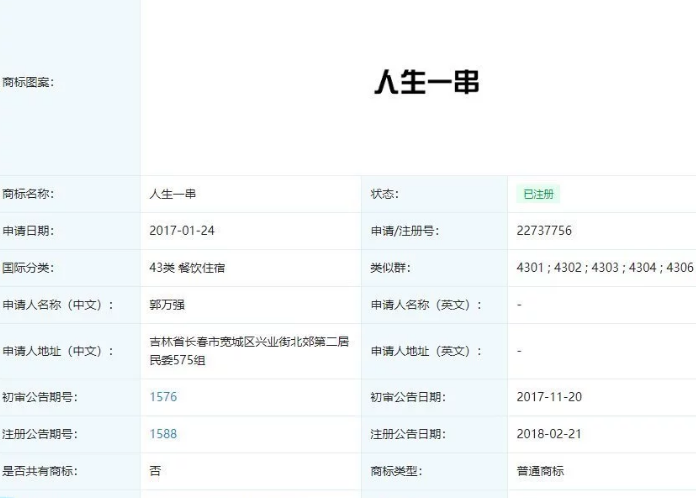Select registration number 22737756

click(544, 231)
